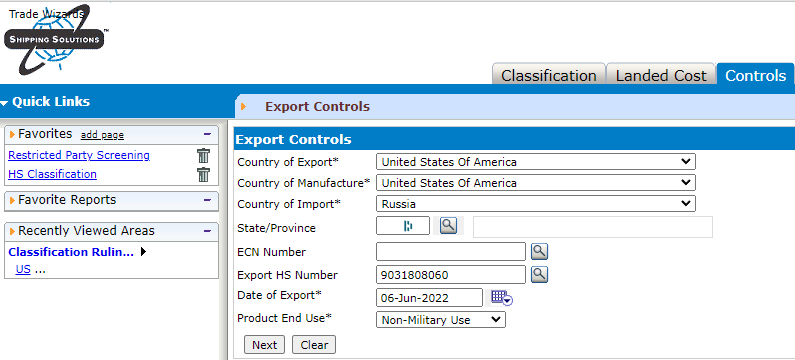This screenshot has width=795, height=360.
Task: Click Export Controls breadcrumb arrow icon
Action: (x=244, y=107)
